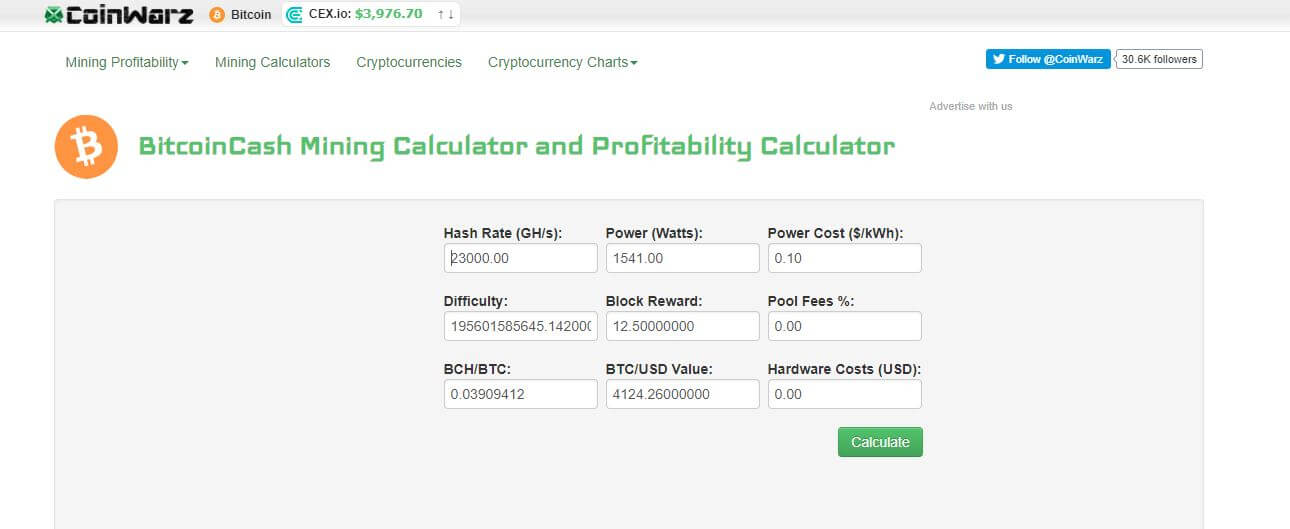Click the Difficulty label text
Image resolution: width=1290 pixels, height=529 pixels.
[476, 301]
